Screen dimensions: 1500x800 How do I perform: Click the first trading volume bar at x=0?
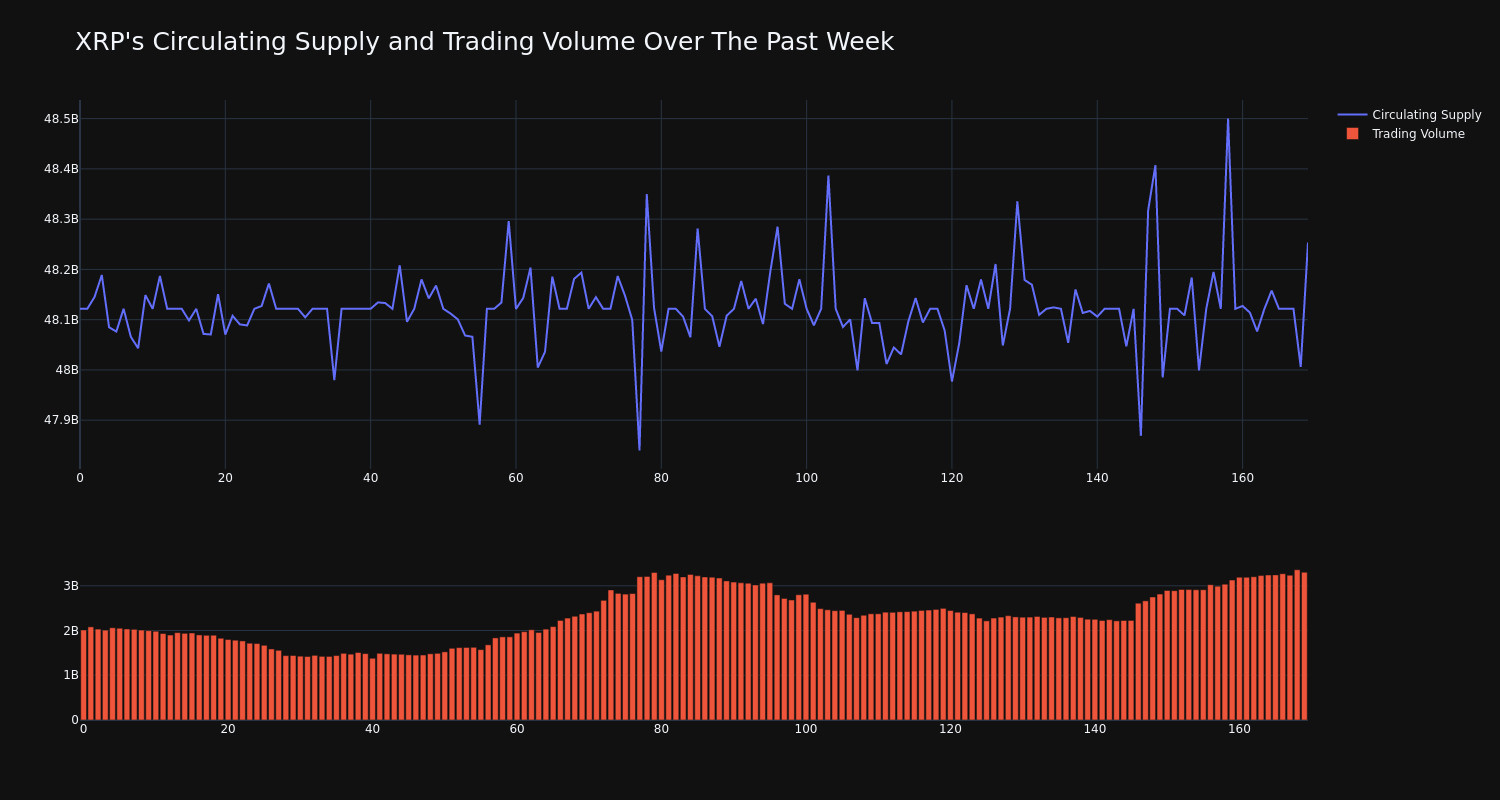pyautogui.click(x=83, y=675)
